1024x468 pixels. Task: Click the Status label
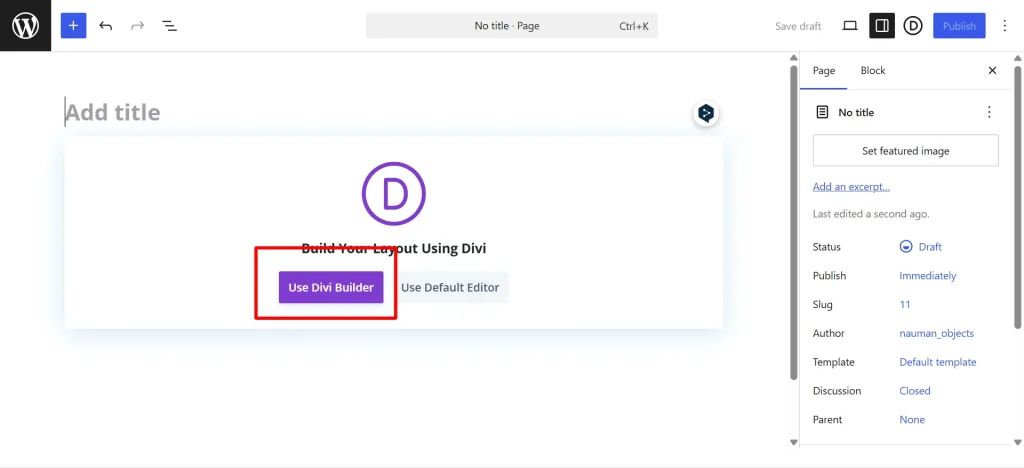coord(827,247)
